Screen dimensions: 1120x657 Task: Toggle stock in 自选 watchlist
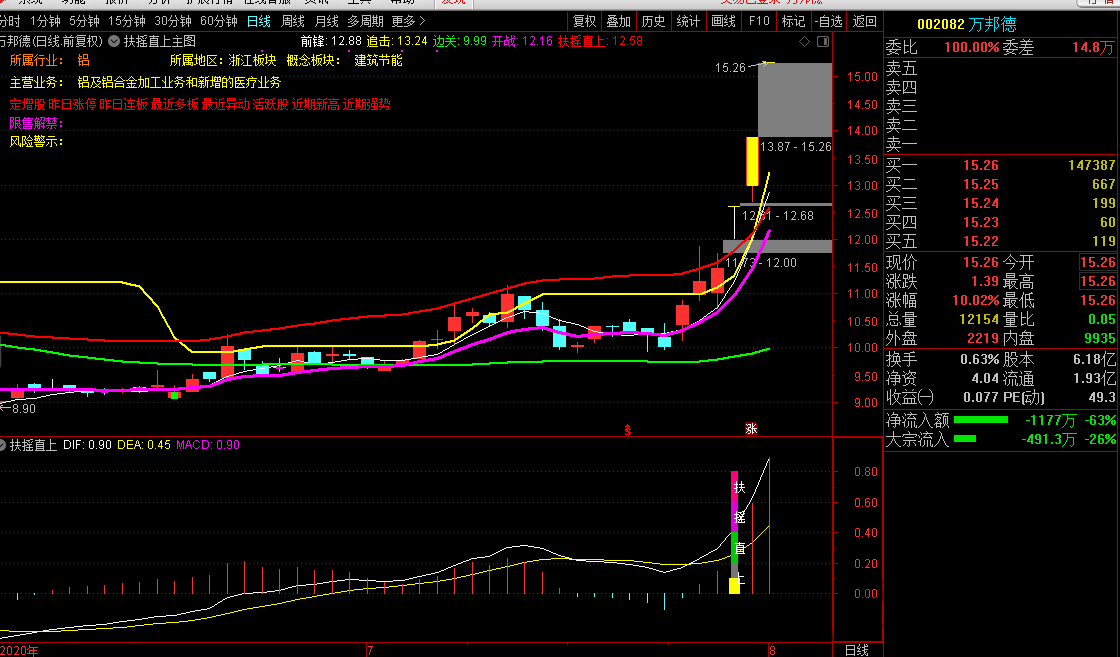(827, 21)
